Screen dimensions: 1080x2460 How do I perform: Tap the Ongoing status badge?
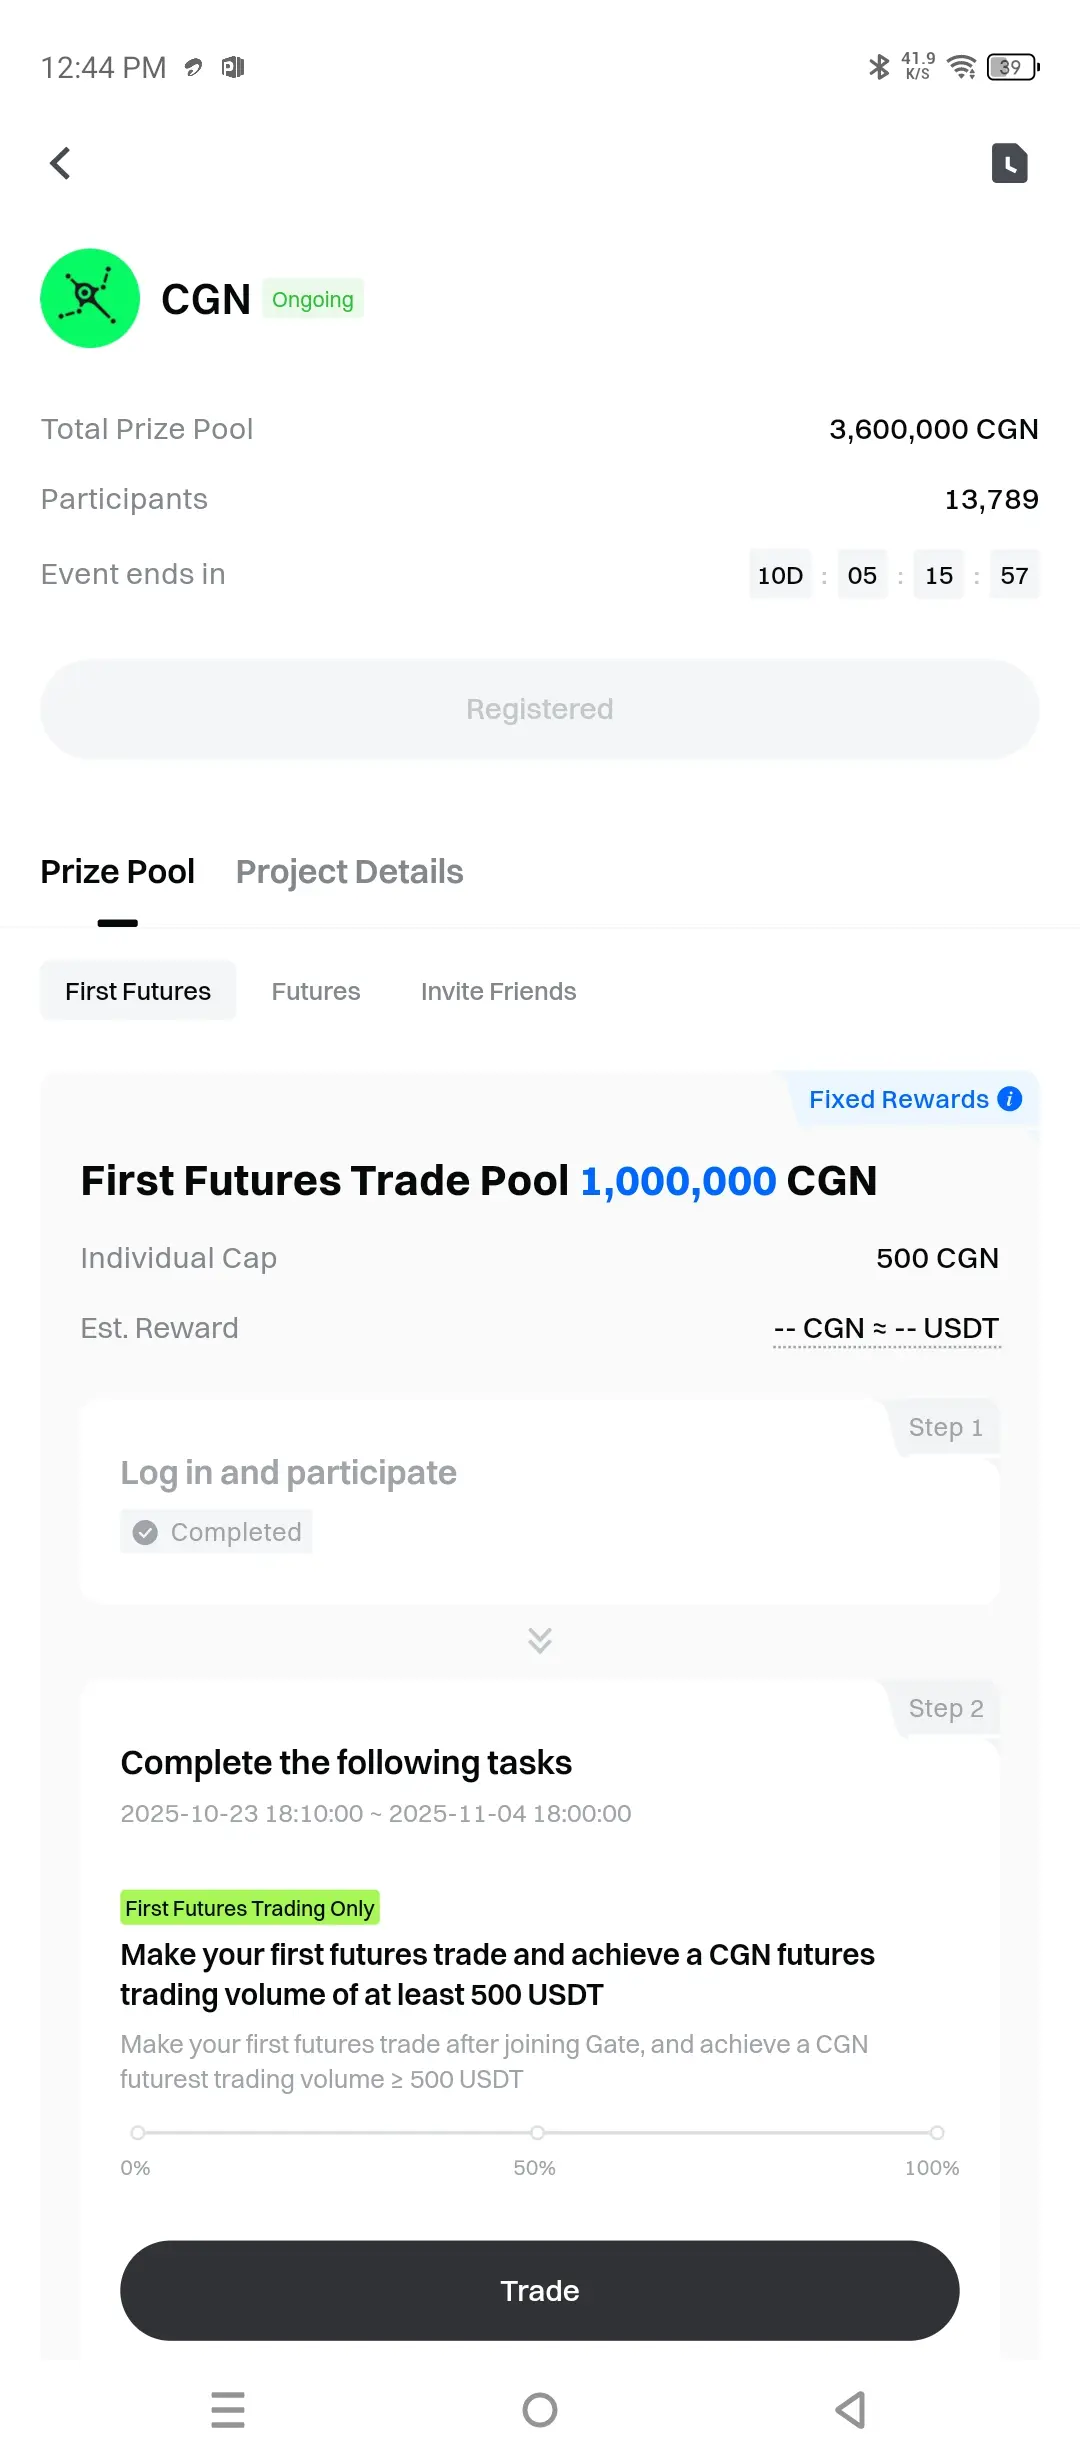(313, 299)
